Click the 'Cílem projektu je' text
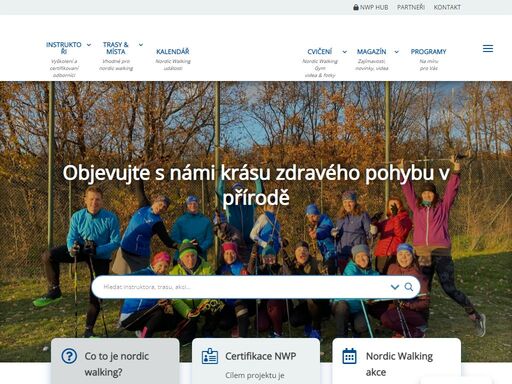 coord(255,376)
